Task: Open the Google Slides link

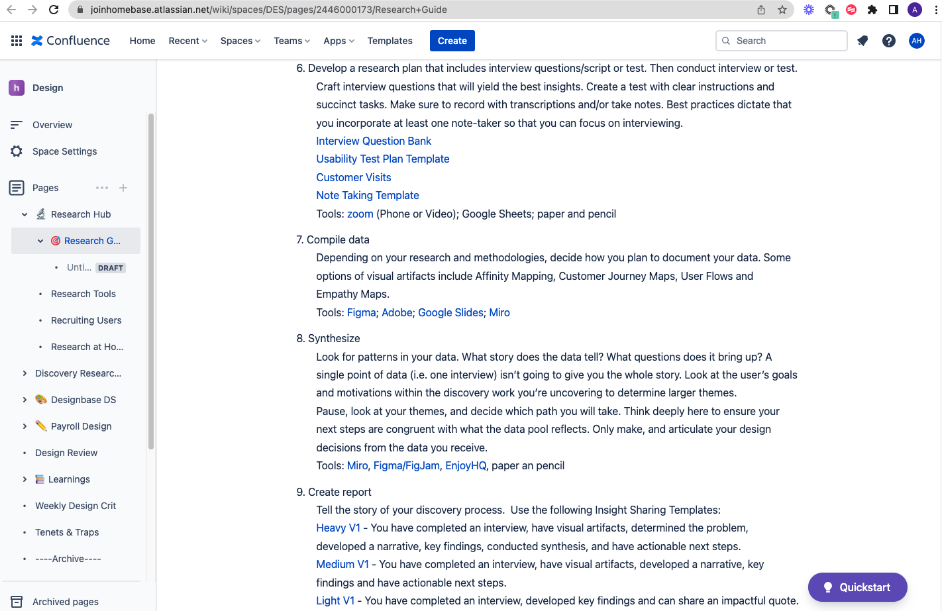Action: pyautogui.click(x=450, y=313)
